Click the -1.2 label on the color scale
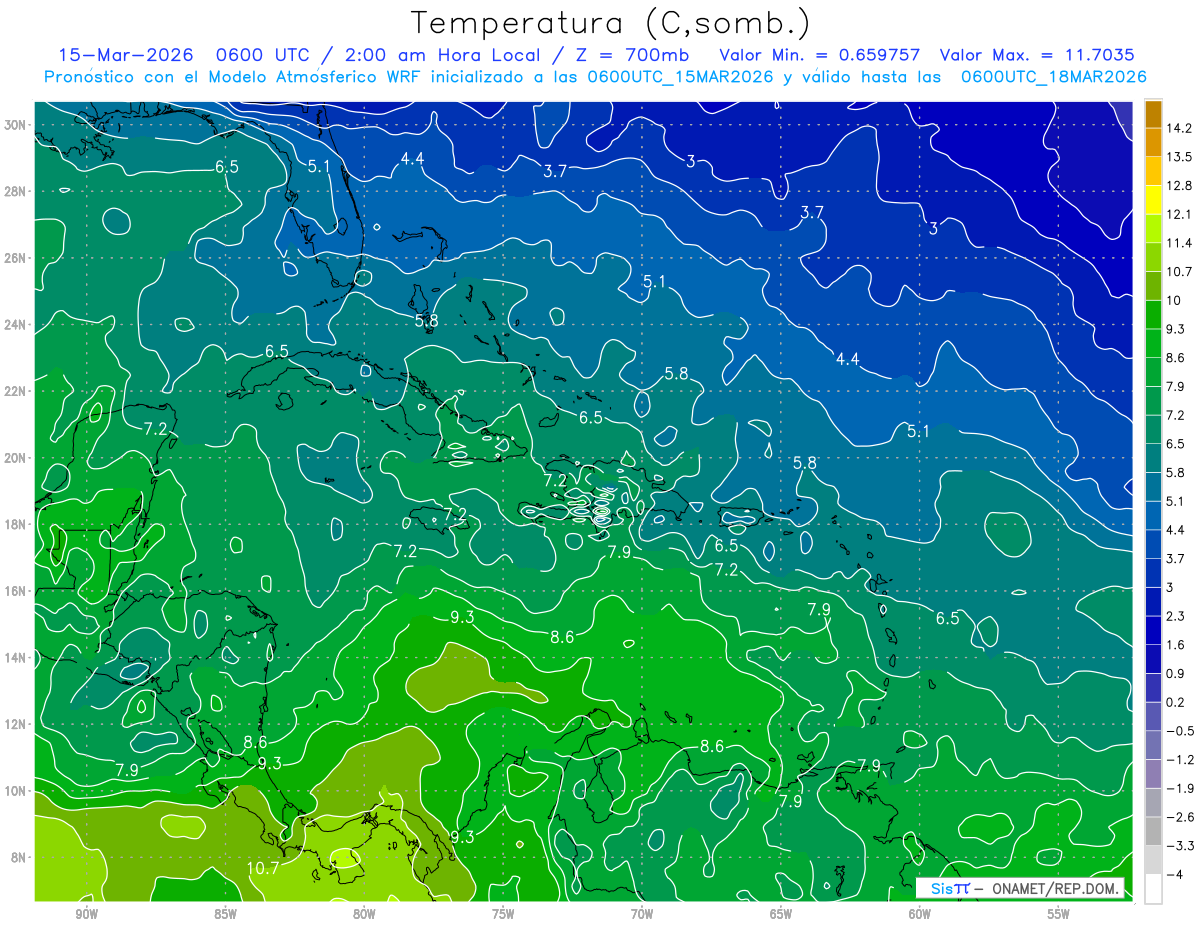 [x=1180, y=760]
